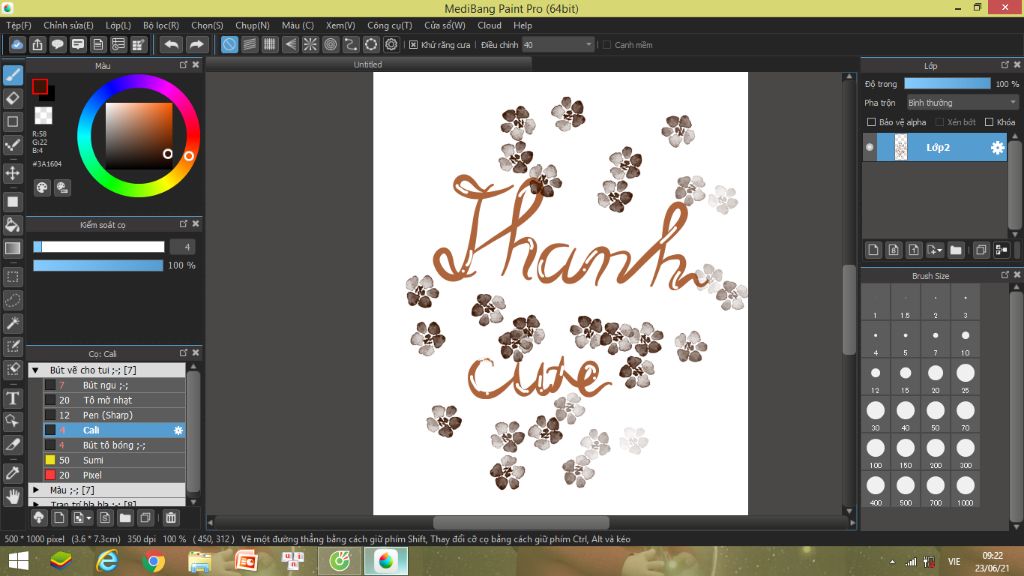Select the Pen (Sharp) brush
Viewport: 1024px width, 576px height.
(x=114, y=415)
